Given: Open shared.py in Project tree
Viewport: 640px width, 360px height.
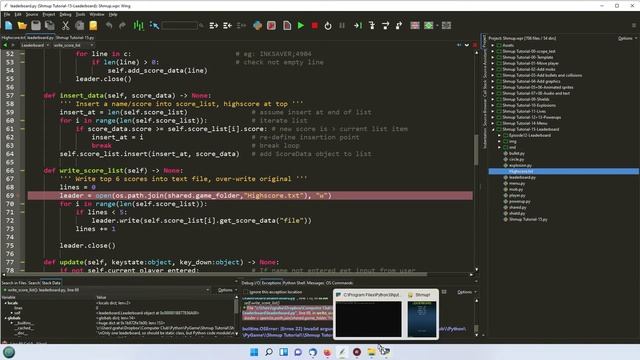Looking at the screenshot, I should pyautogui.click(x=518, y=207).
